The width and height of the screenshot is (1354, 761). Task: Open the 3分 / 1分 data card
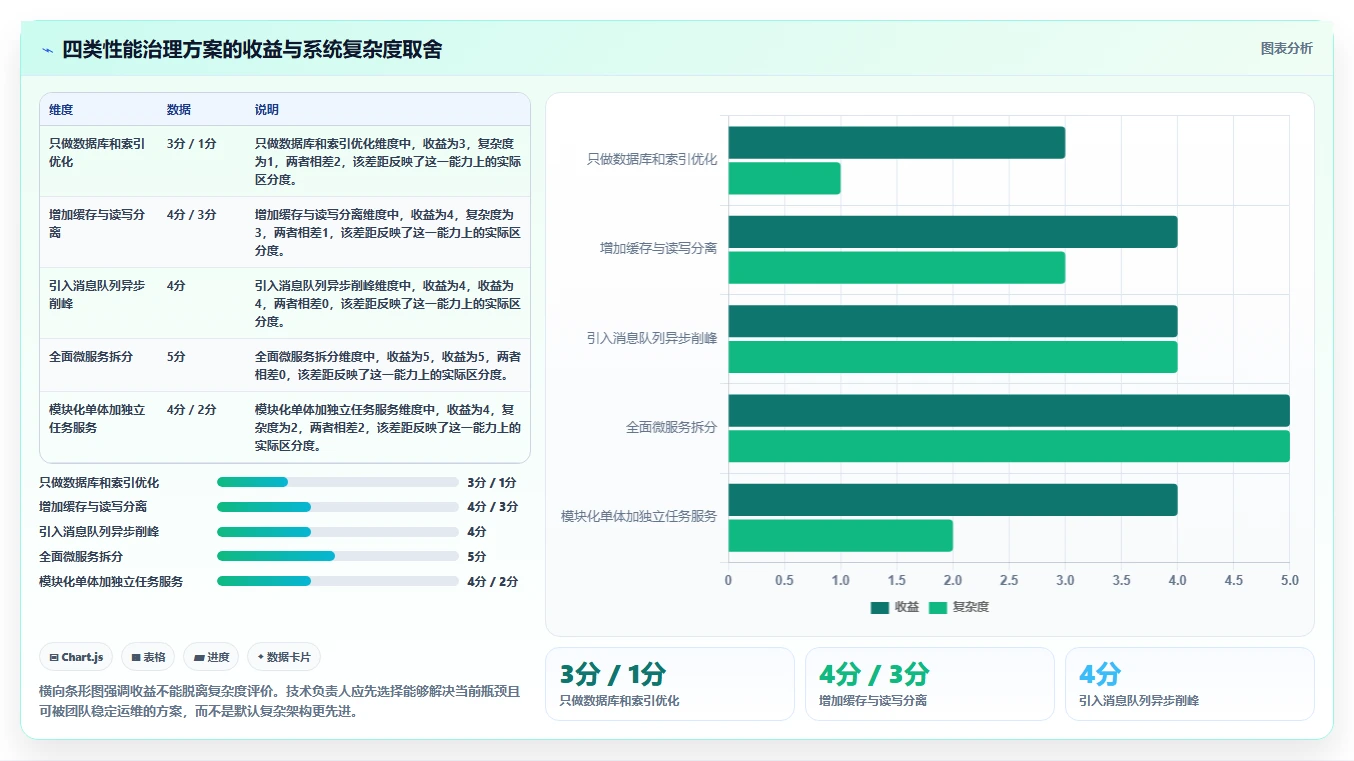click(670, 684)
